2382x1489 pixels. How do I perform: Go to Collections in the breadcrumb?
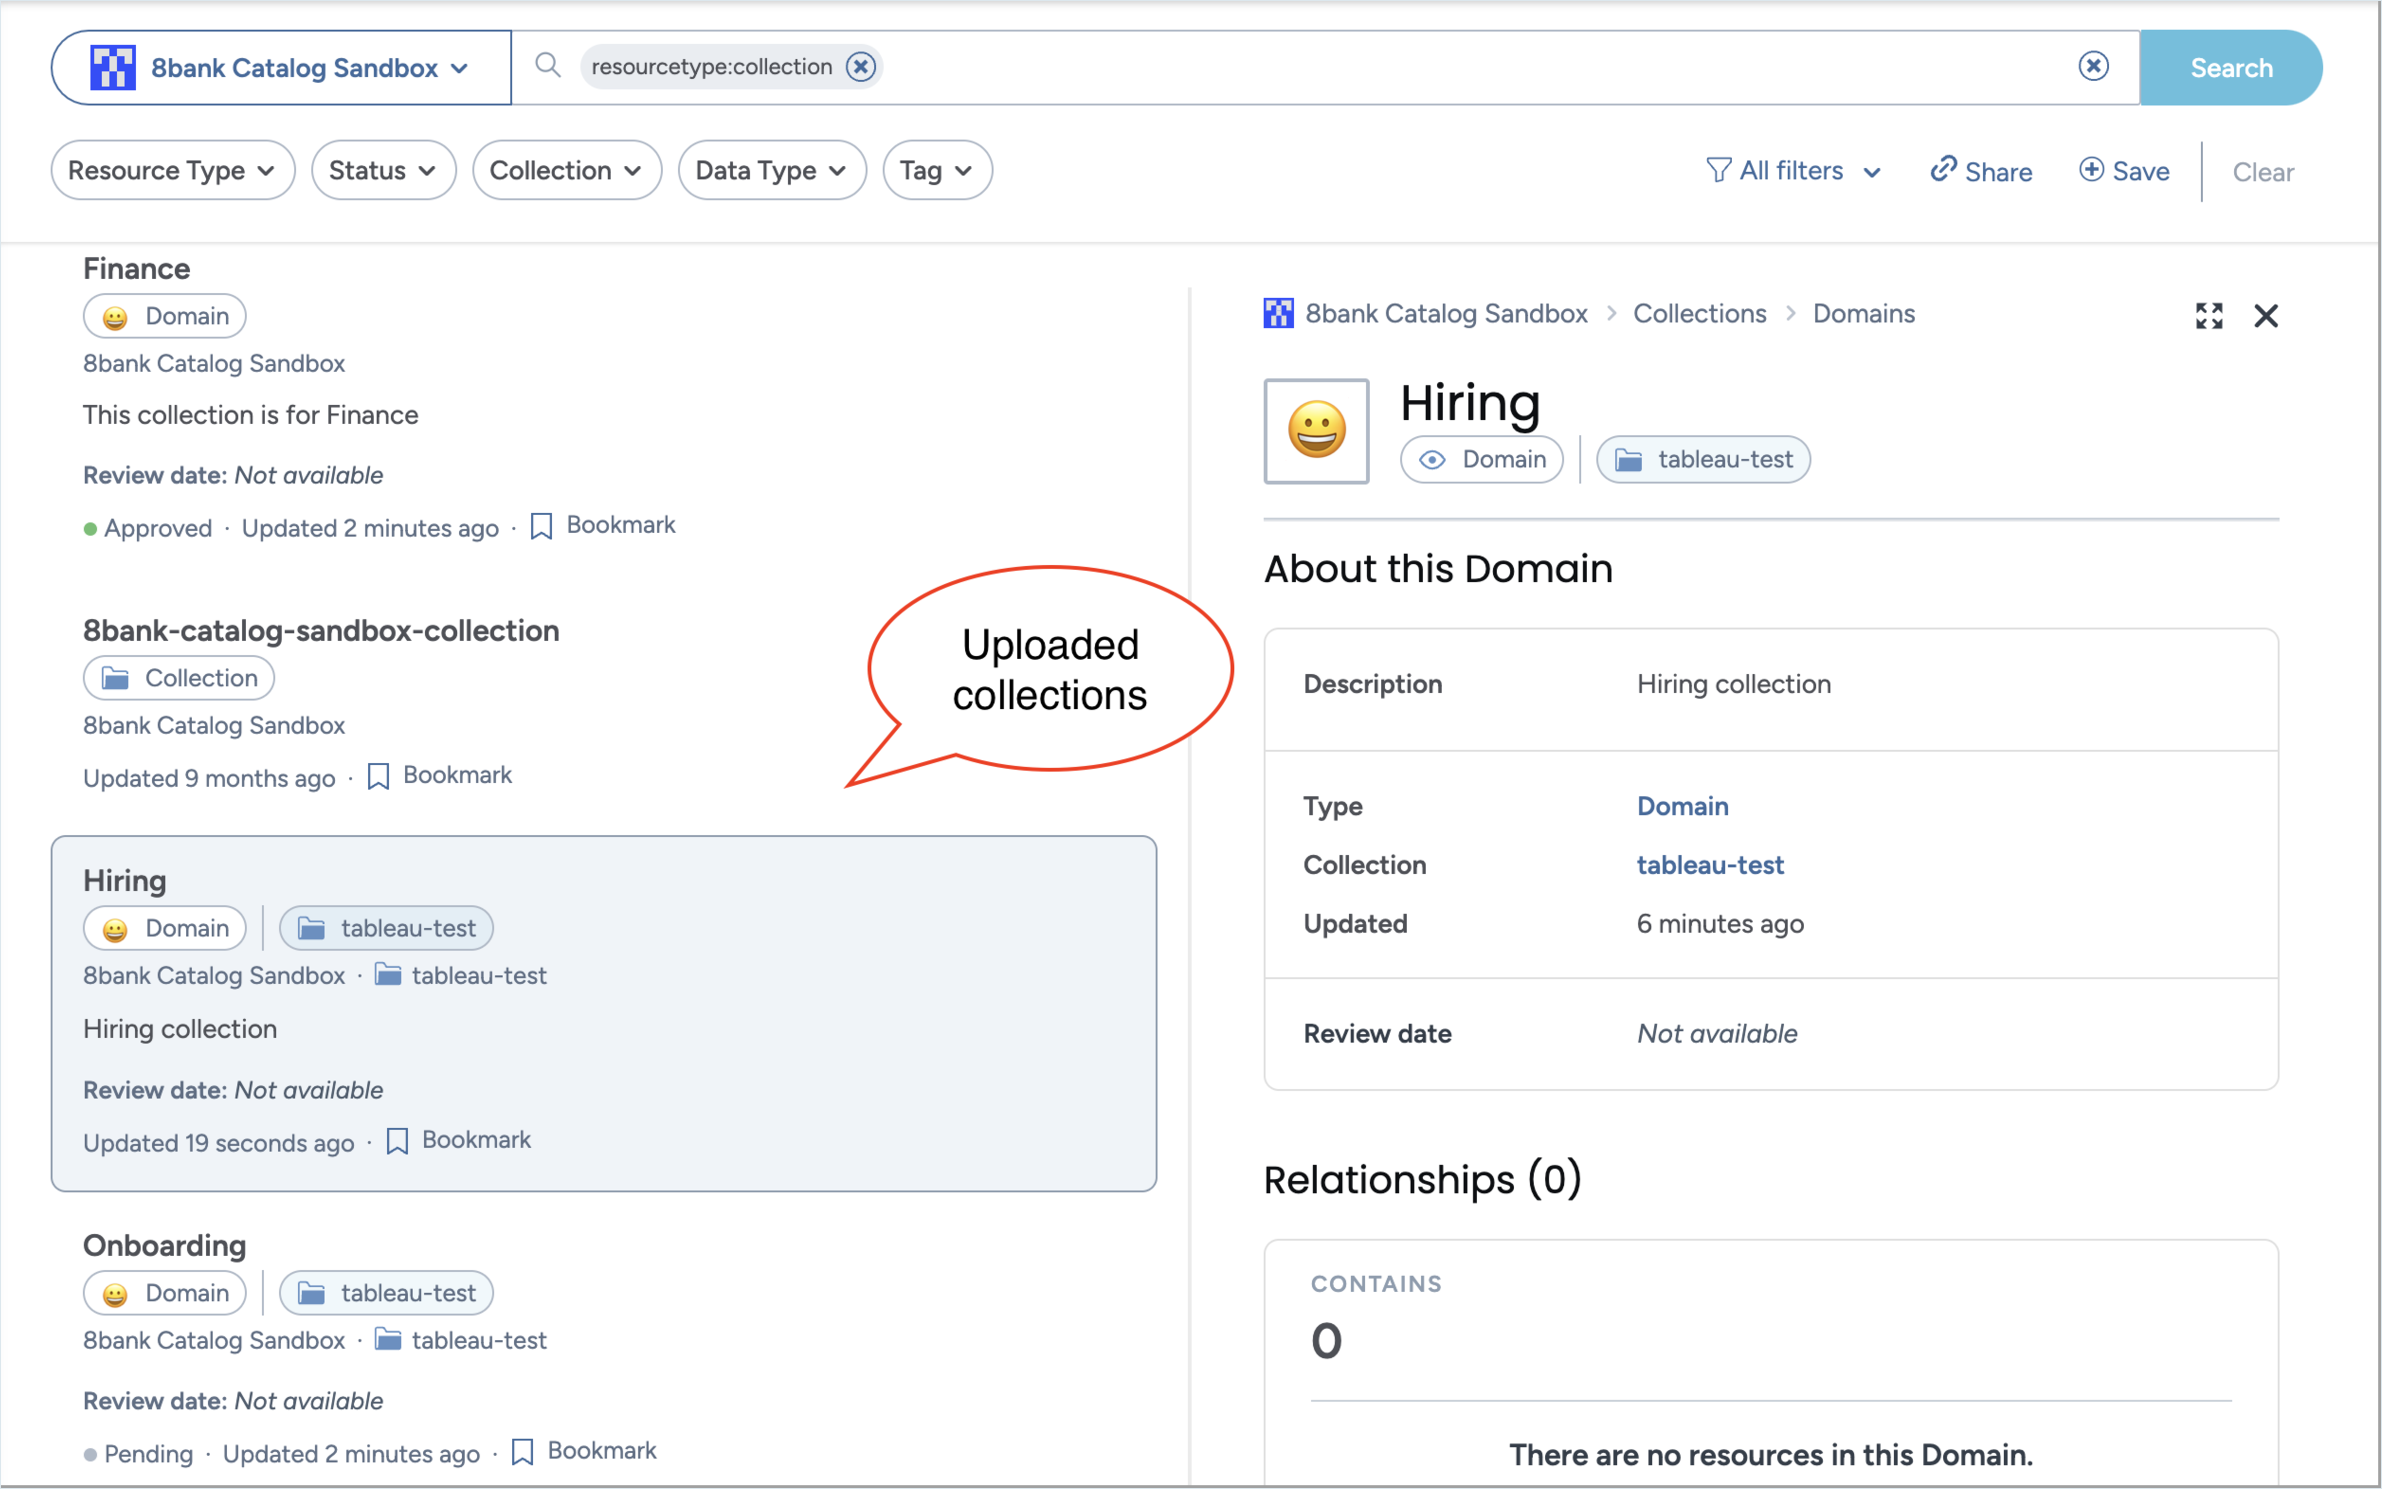1699,314
